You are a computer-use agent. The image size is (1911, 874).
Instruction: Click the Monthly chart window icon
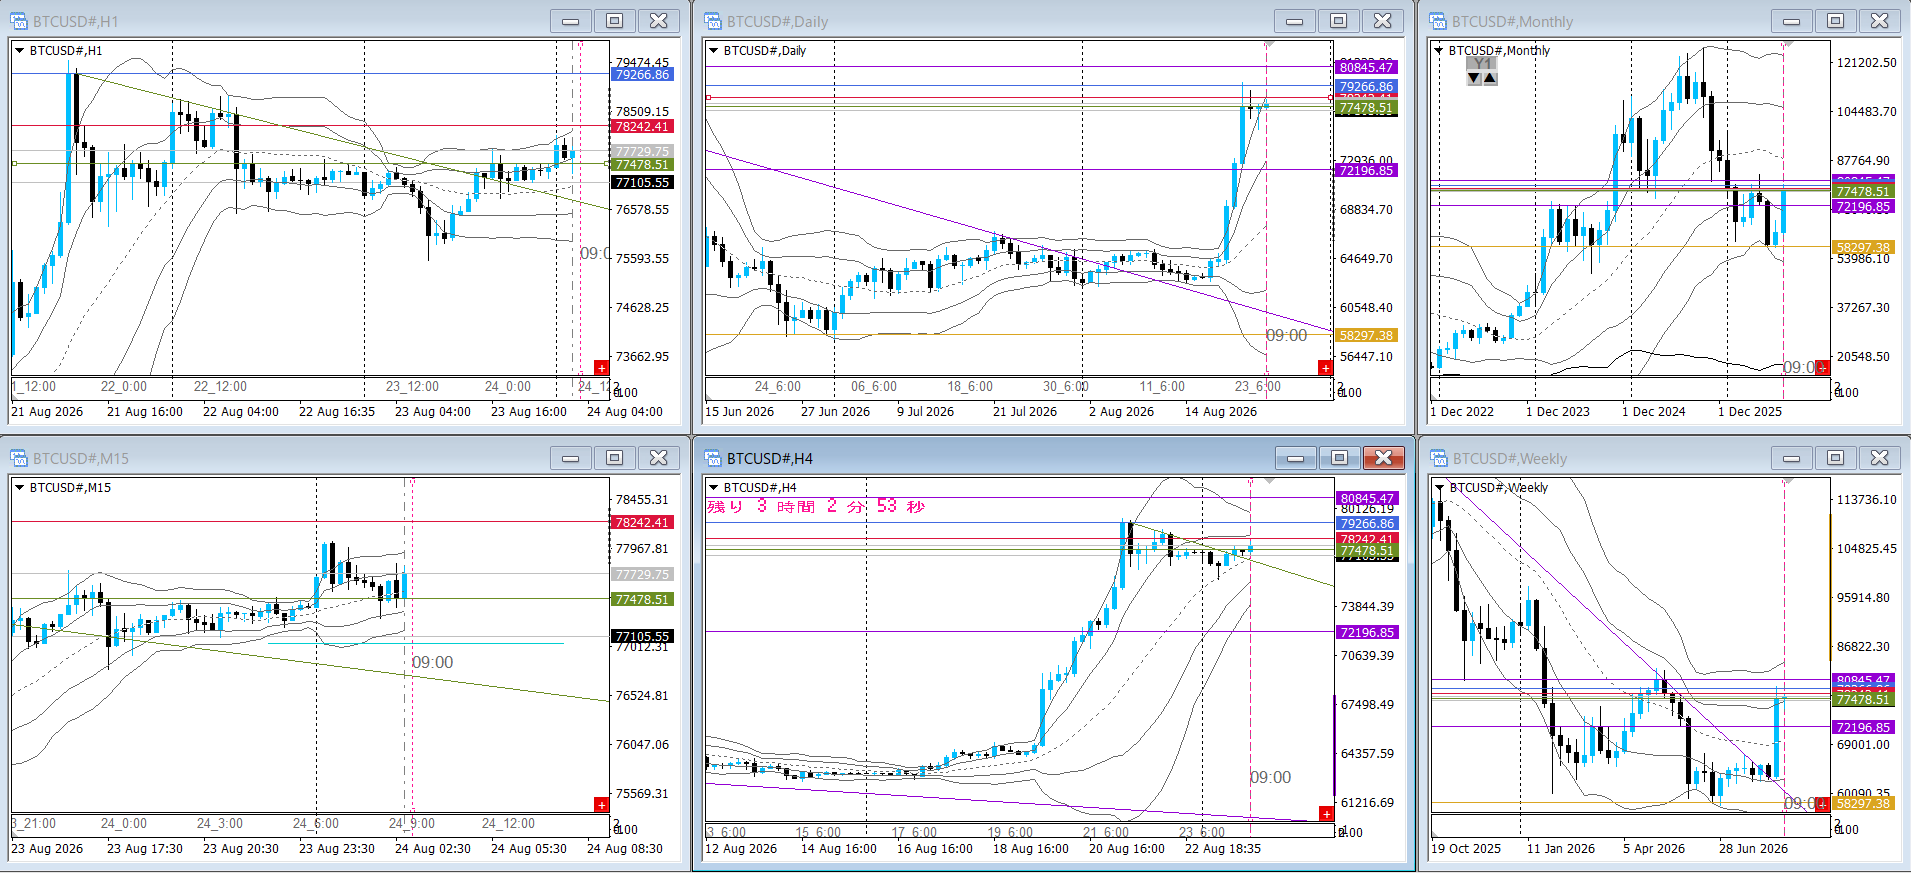click(1438, 21)
